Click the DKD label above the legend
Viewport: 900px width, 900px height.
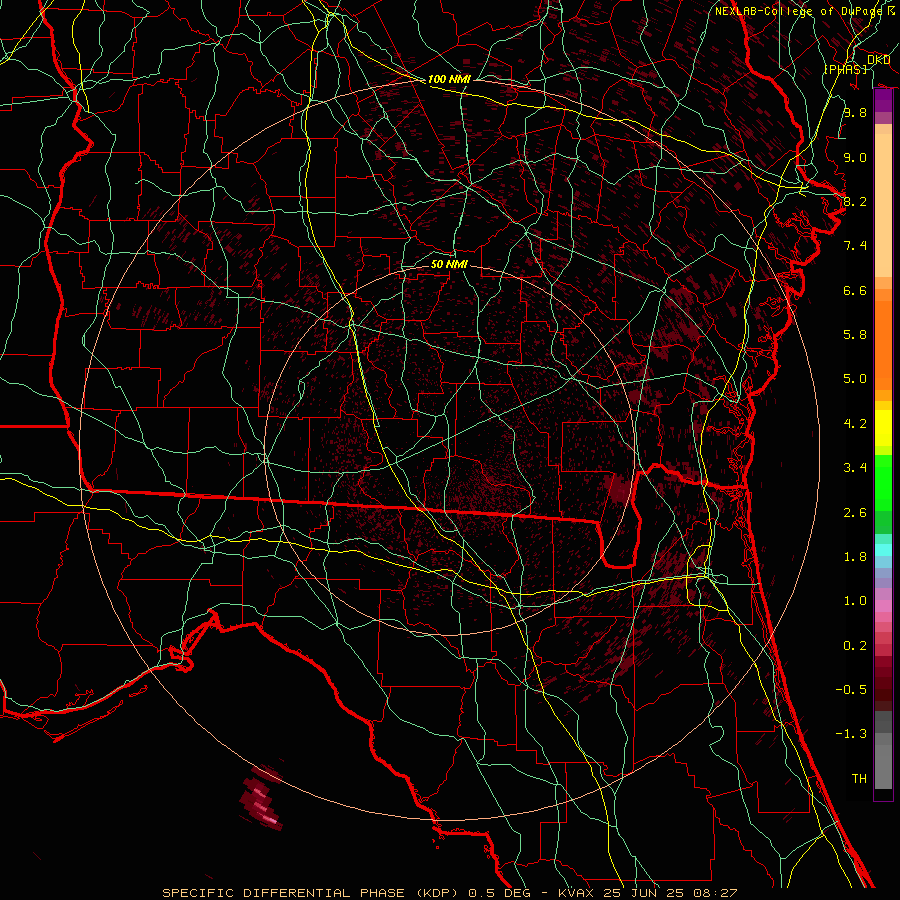[x=878, y=59]
